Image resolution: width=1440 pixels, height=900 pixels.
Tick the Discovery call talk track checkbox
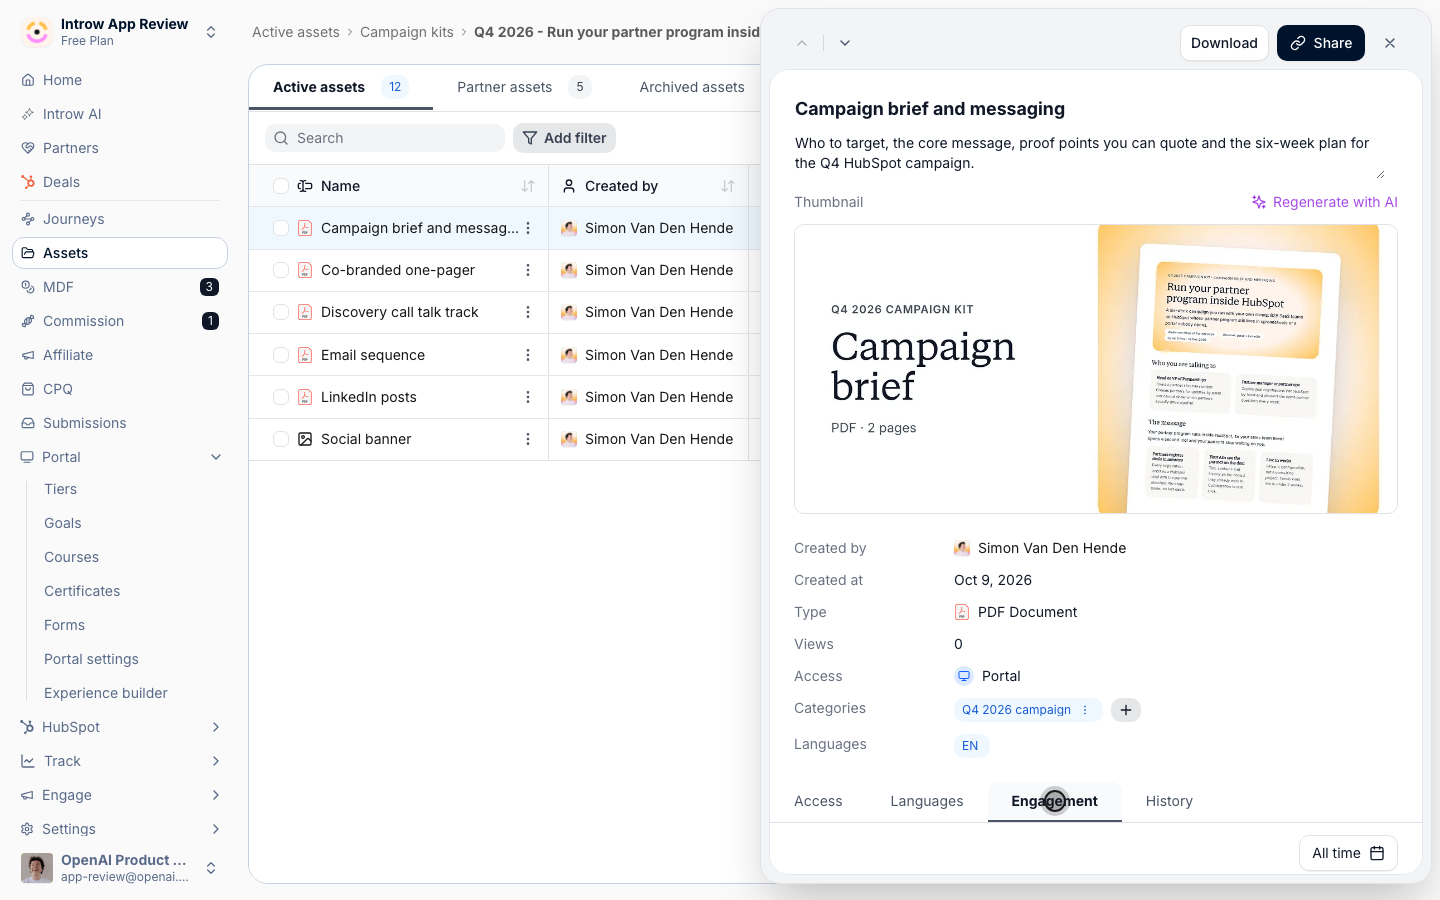point(281,312)
